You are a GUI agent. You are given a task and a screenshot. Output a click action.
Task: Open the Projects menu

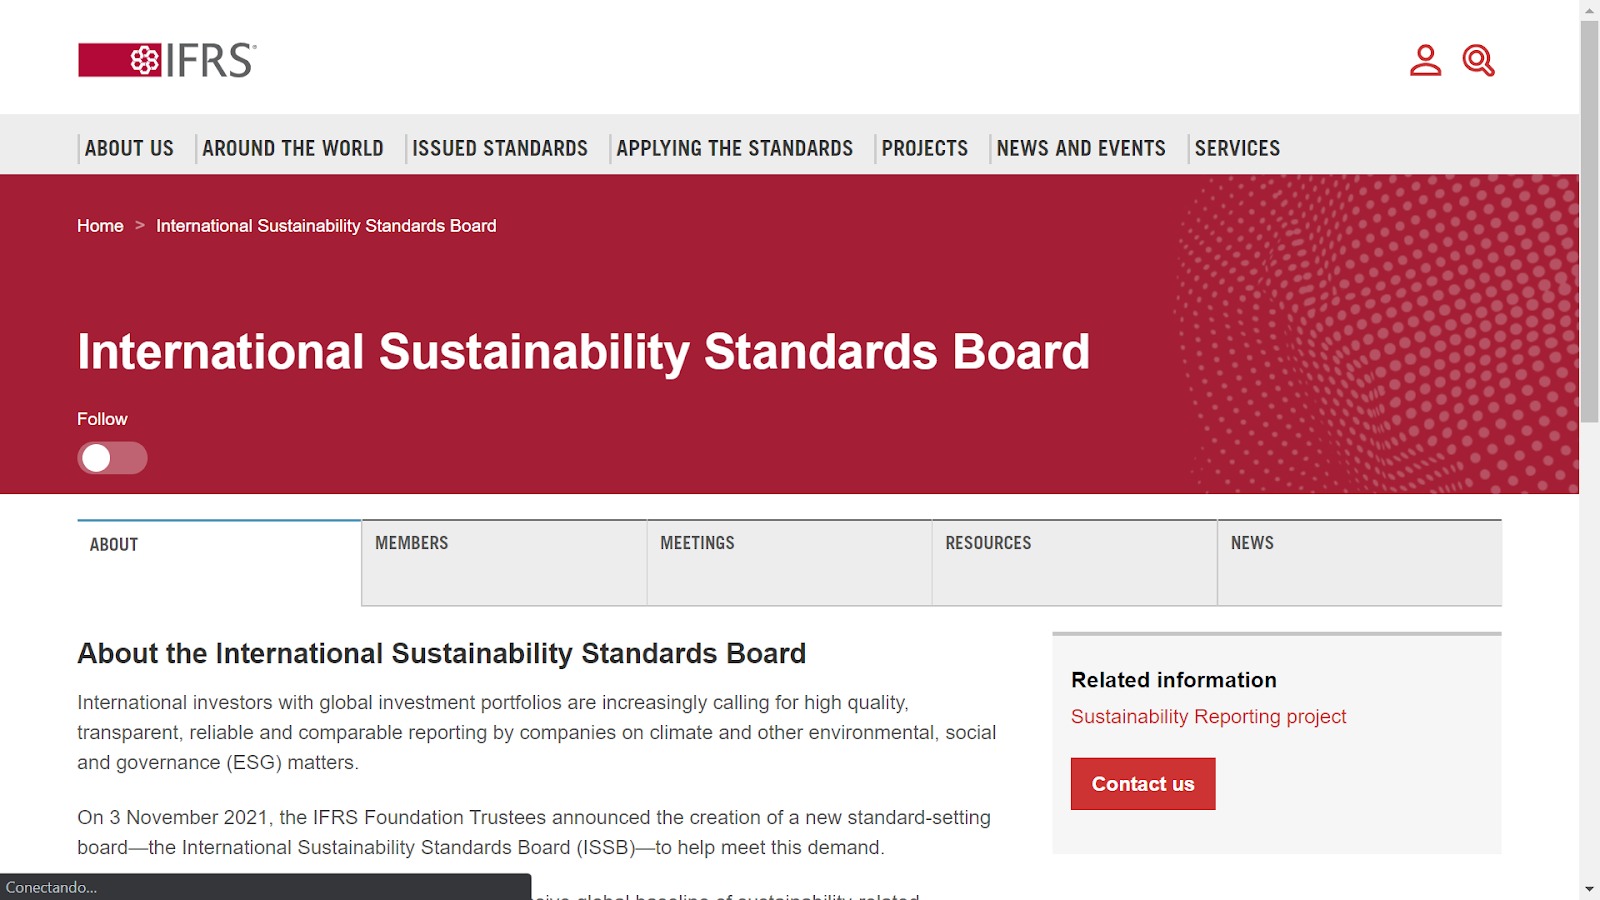(925, 148)
